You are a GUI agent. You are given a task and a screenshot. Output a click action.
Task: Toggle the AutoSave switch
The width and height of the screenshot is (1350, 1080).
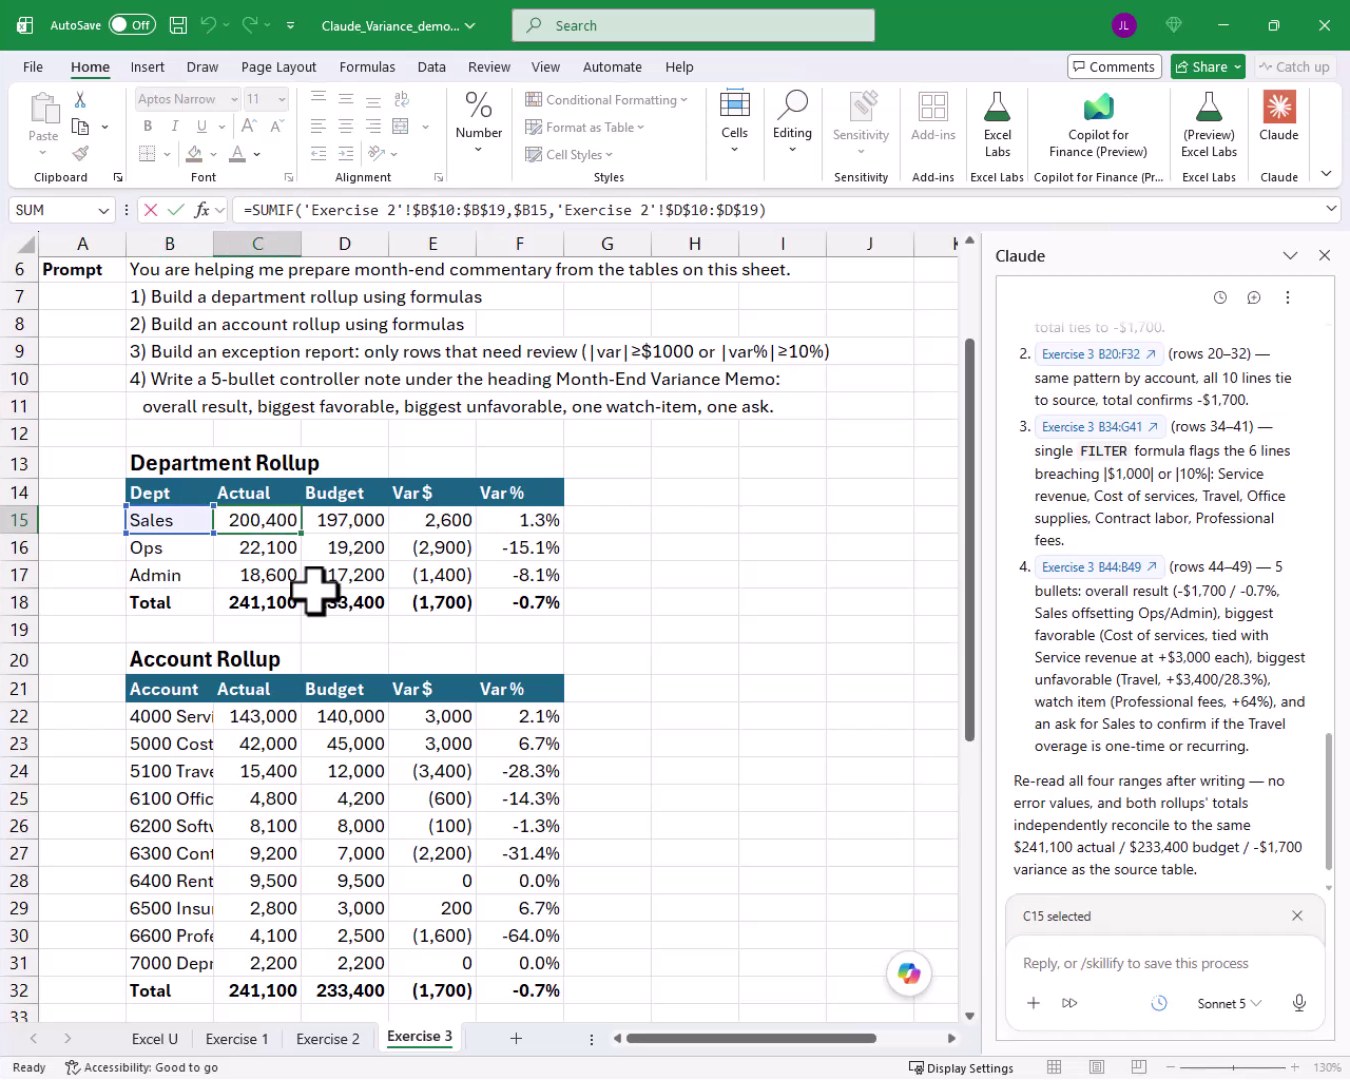(x=132, y=25)
